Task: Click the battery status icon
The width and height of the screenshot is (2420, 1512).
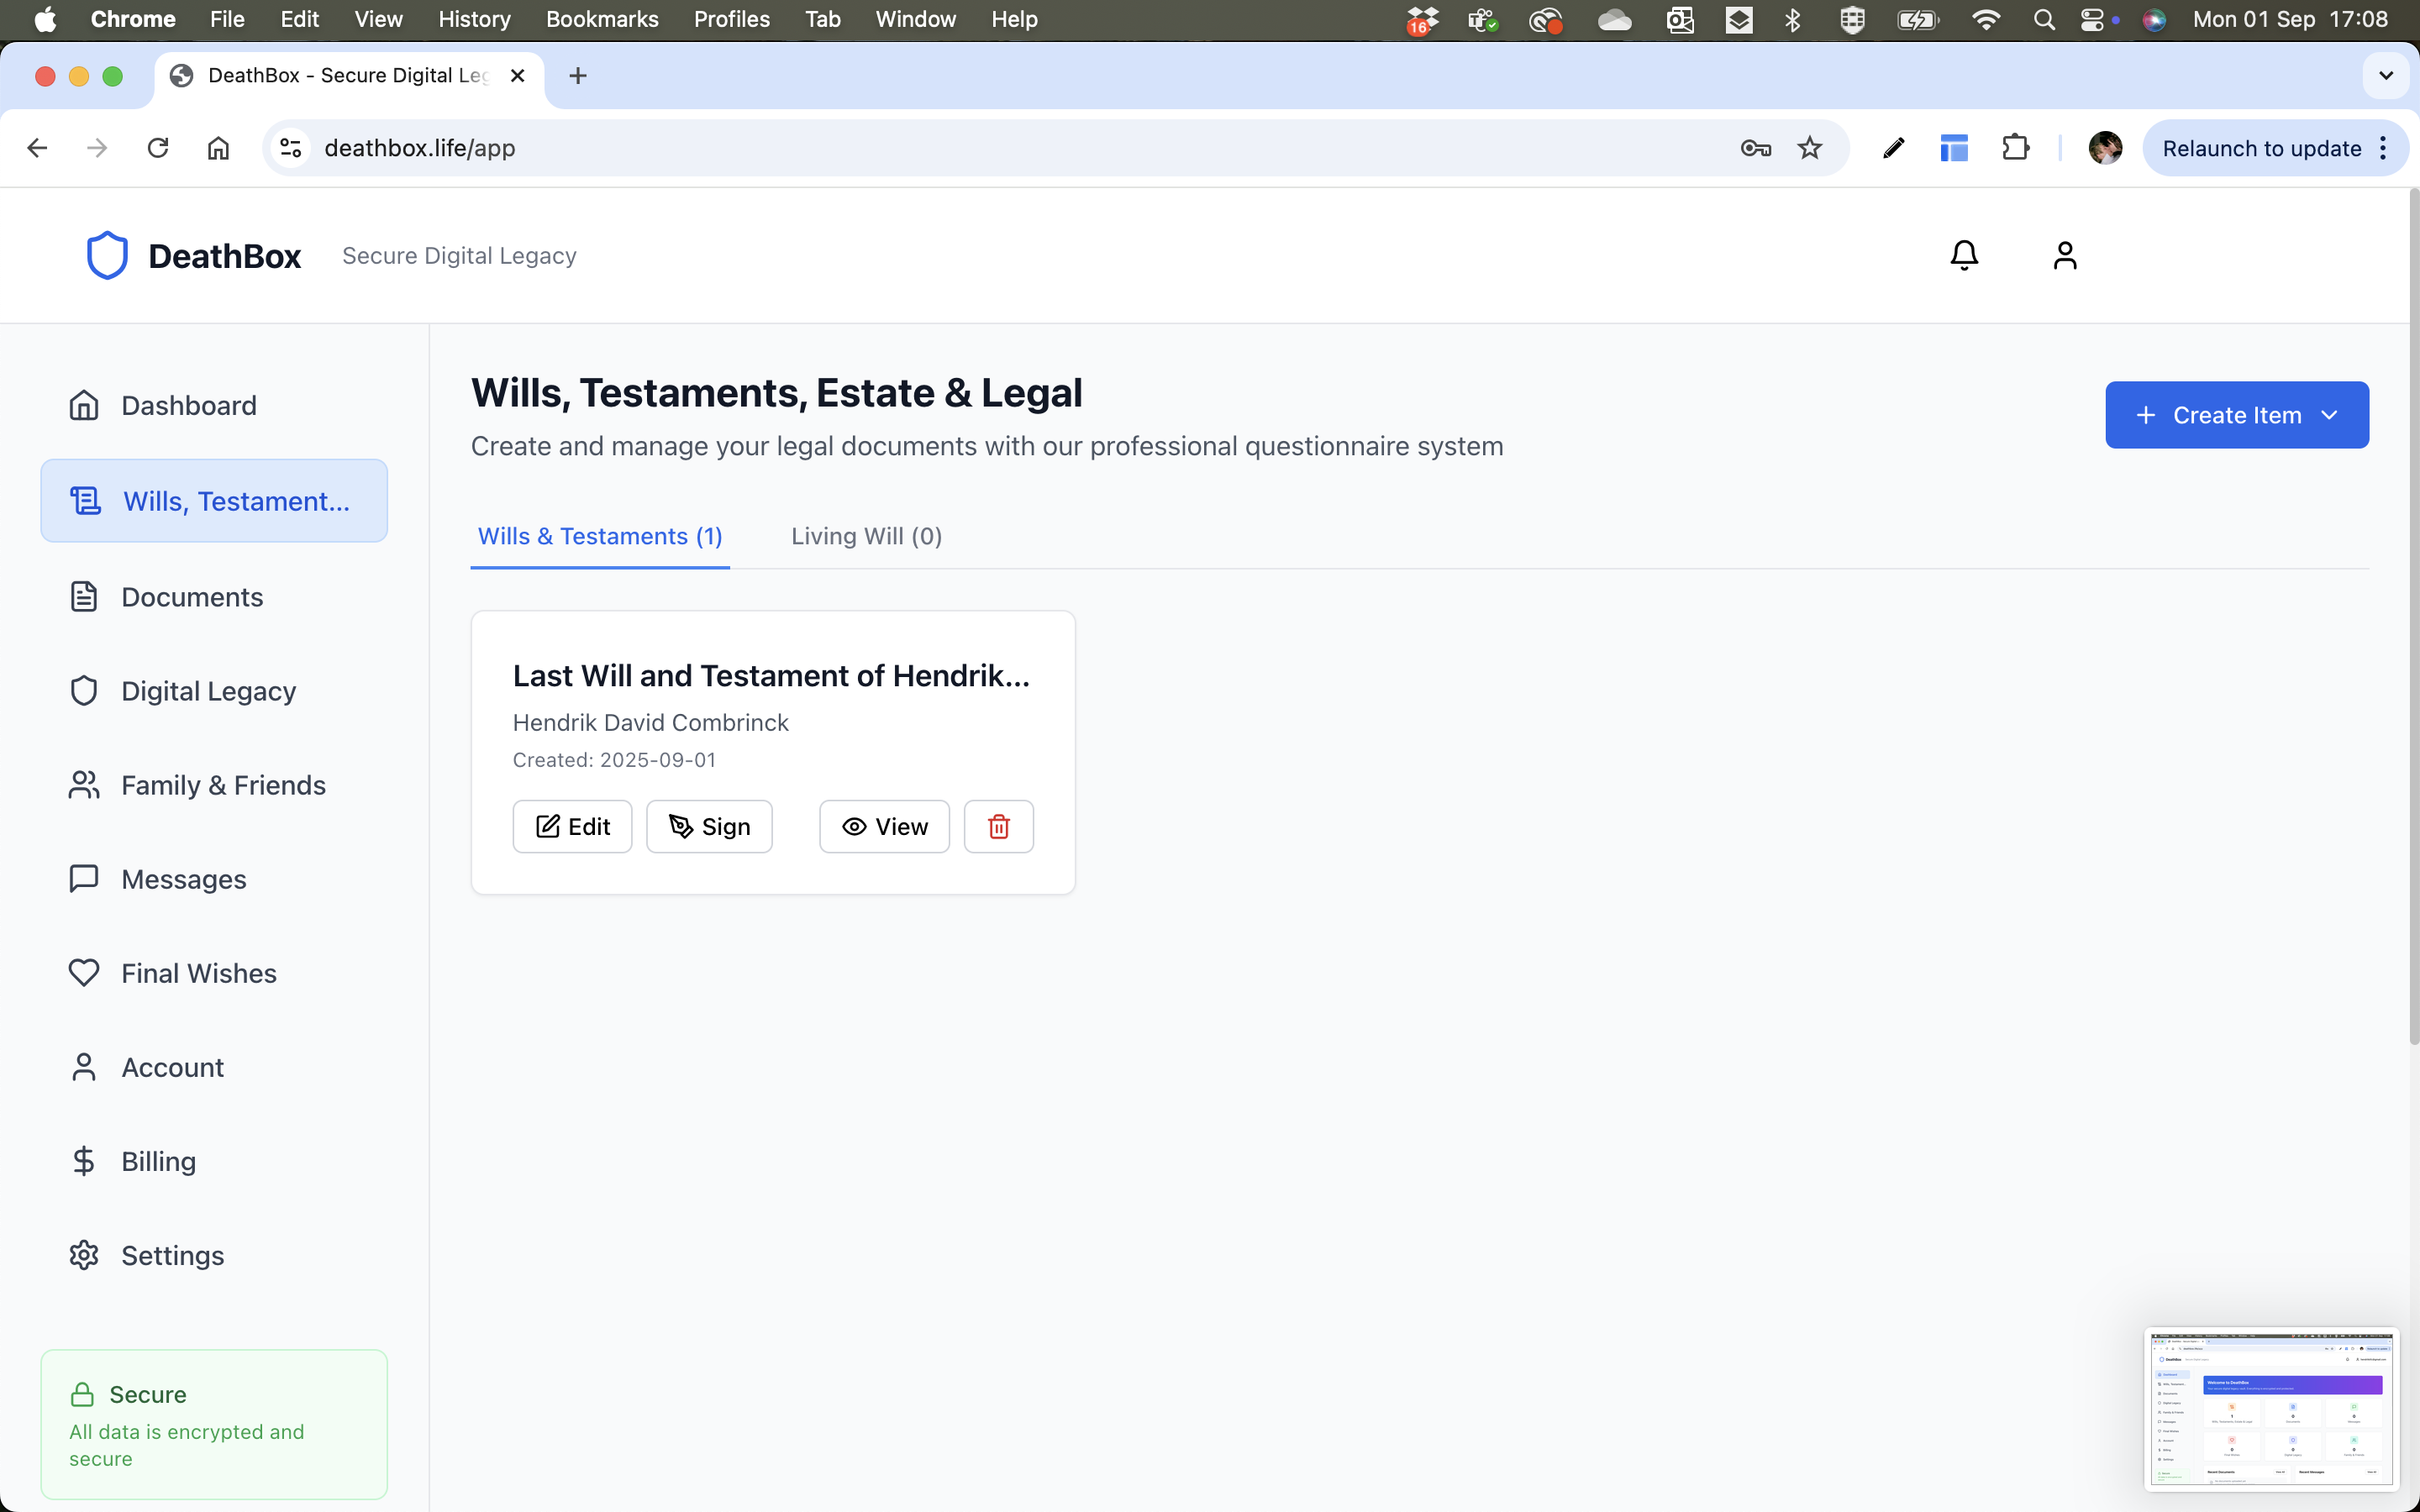Action: tap(1917, 19)
